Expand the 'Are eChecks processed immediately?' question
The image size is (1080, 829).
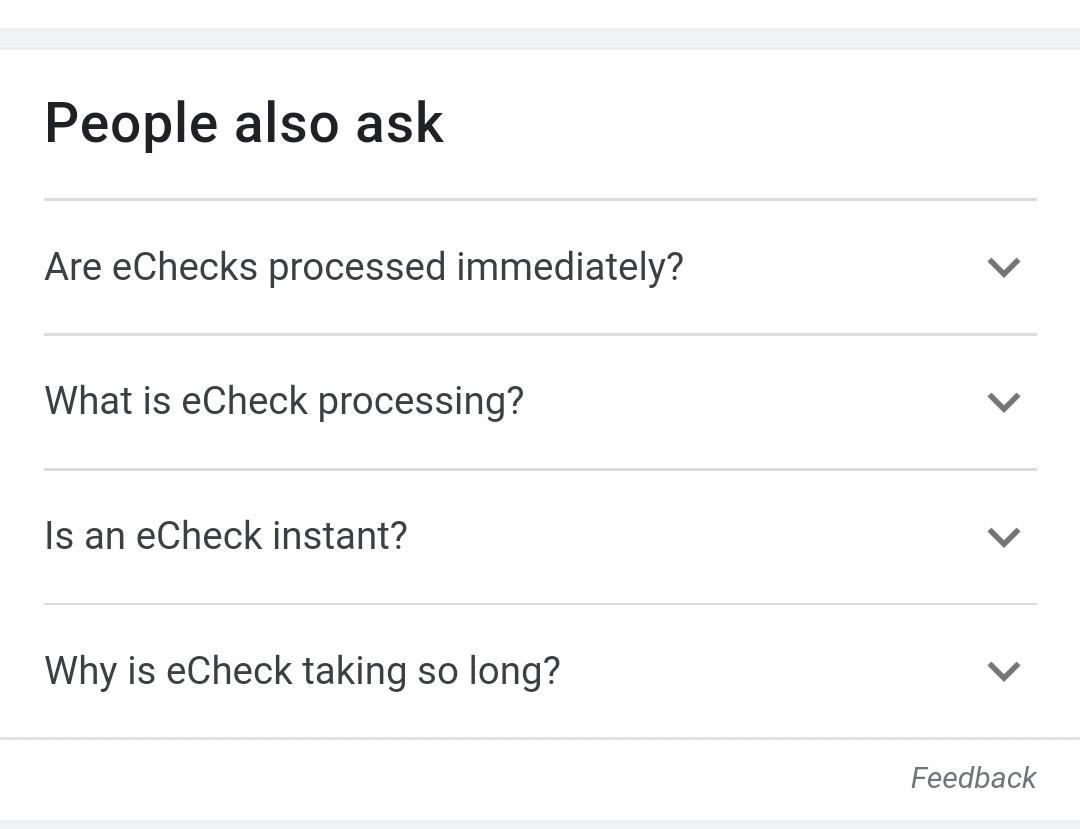[540, 267]
